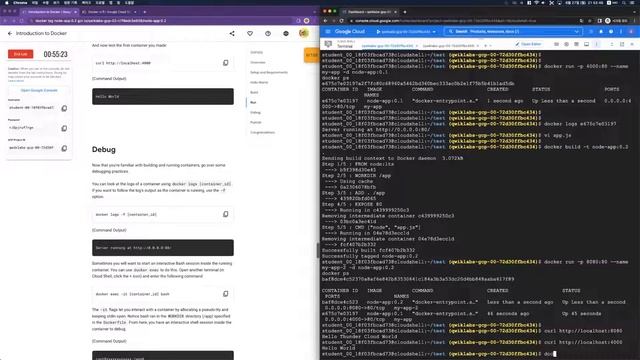
Task: Open the Chrome menu in macOS menu bar
Action: tap(20, 2)
